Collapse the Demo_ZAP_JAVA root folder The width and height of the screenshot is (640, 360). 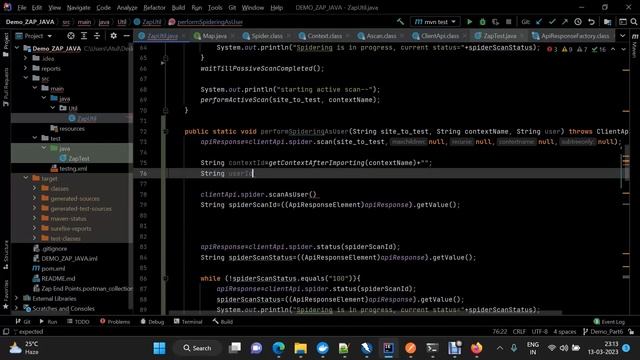[17, 48]
